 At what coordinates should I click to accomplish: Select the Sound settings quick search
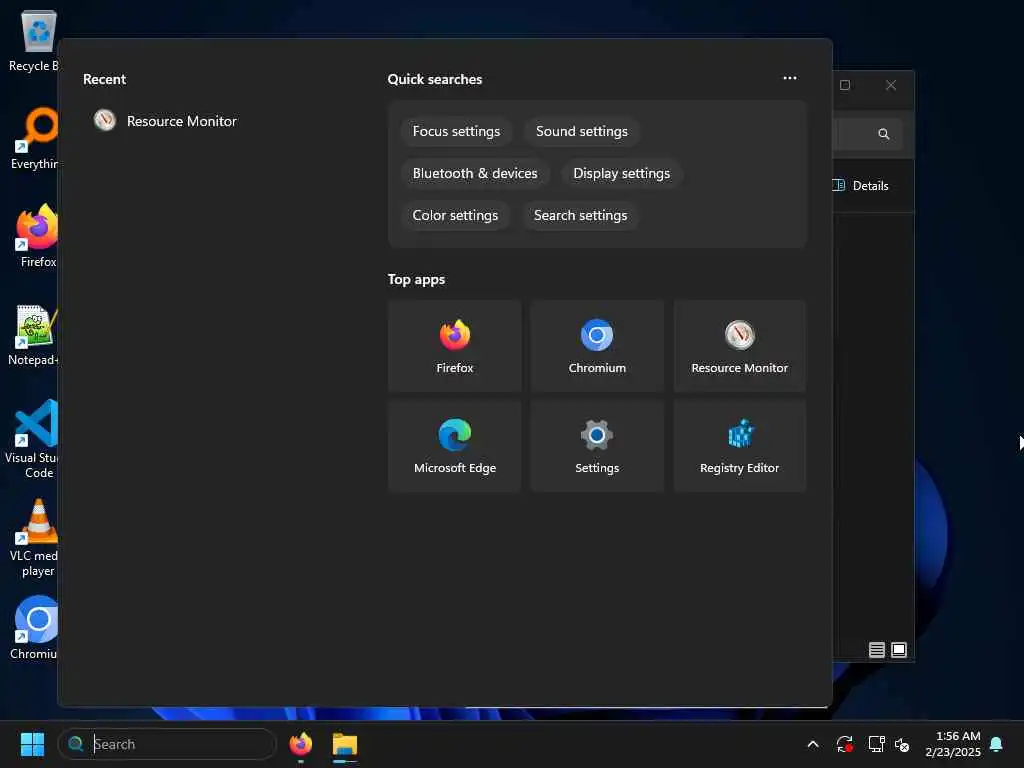click(581, 131)
